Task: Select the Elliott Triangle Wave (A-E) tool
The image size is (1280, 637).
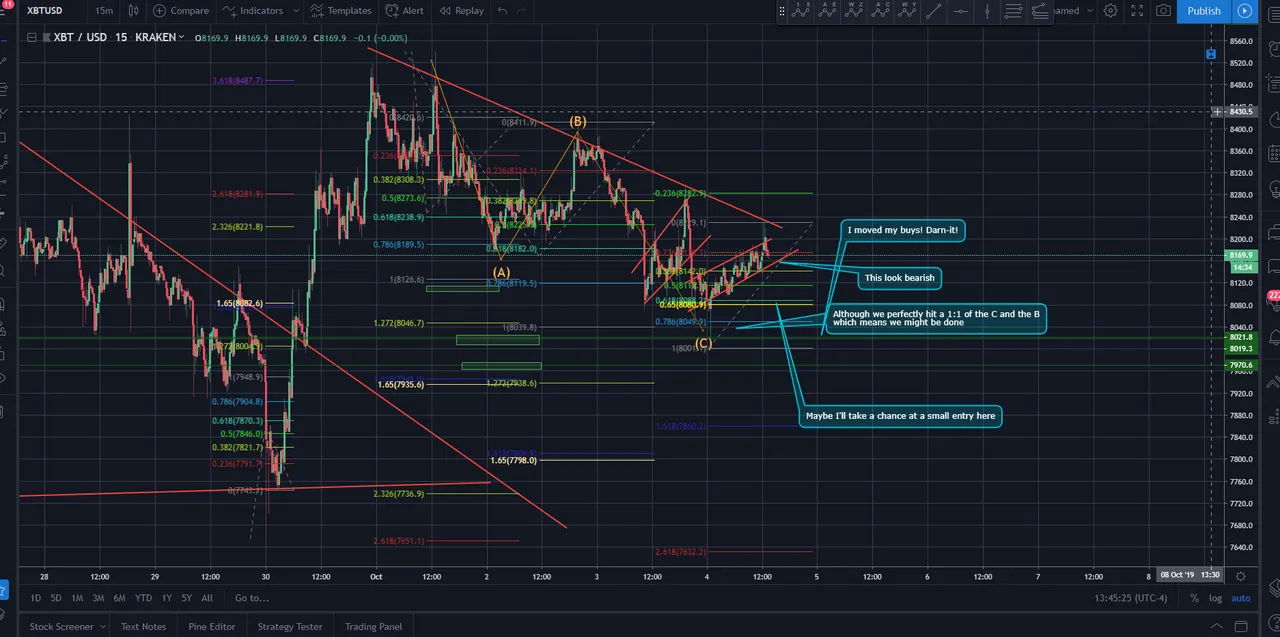Action: click(828, 11)
